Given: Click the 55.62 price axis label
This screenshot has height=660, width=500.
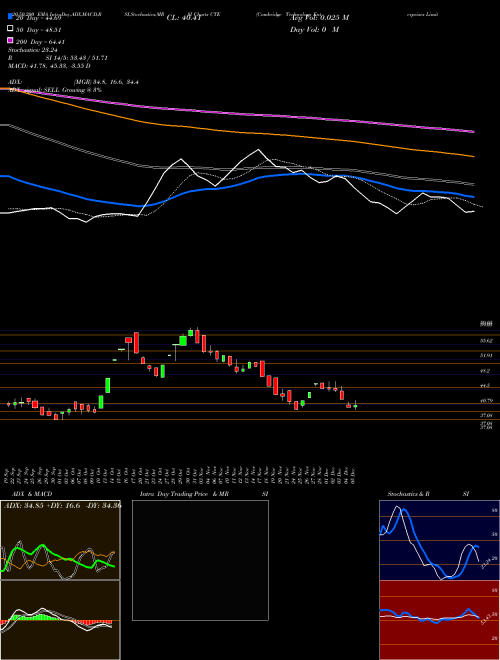Looking at the screenshot, I should click(487, 341).
